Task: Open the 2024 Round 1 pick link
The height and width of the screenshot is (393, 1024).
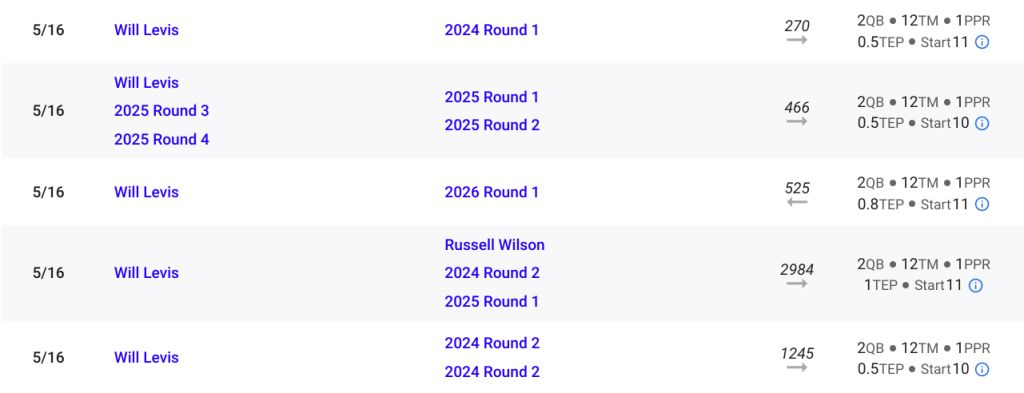Action: pyautogui.click(x=492, y=30)
